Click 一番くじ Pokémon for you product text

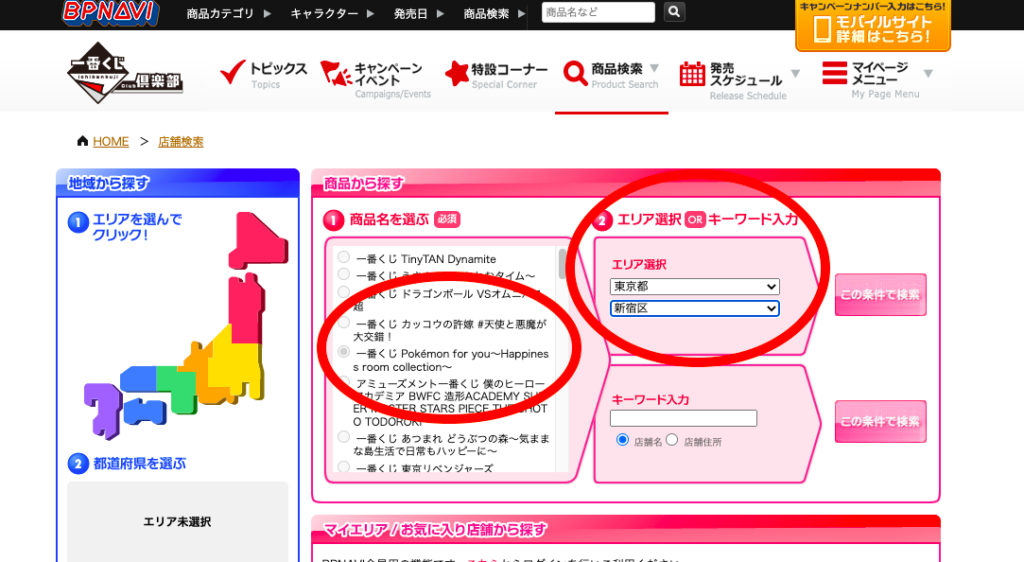[452, 360]
